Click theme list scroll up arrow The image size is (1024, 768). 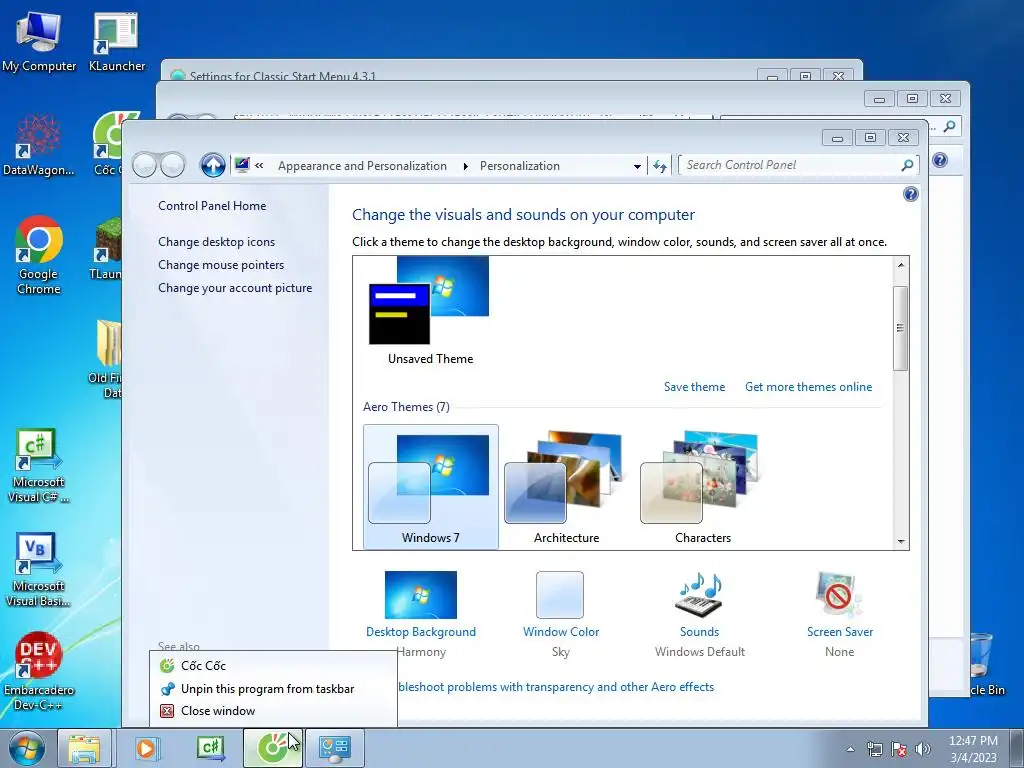(901, 265)
